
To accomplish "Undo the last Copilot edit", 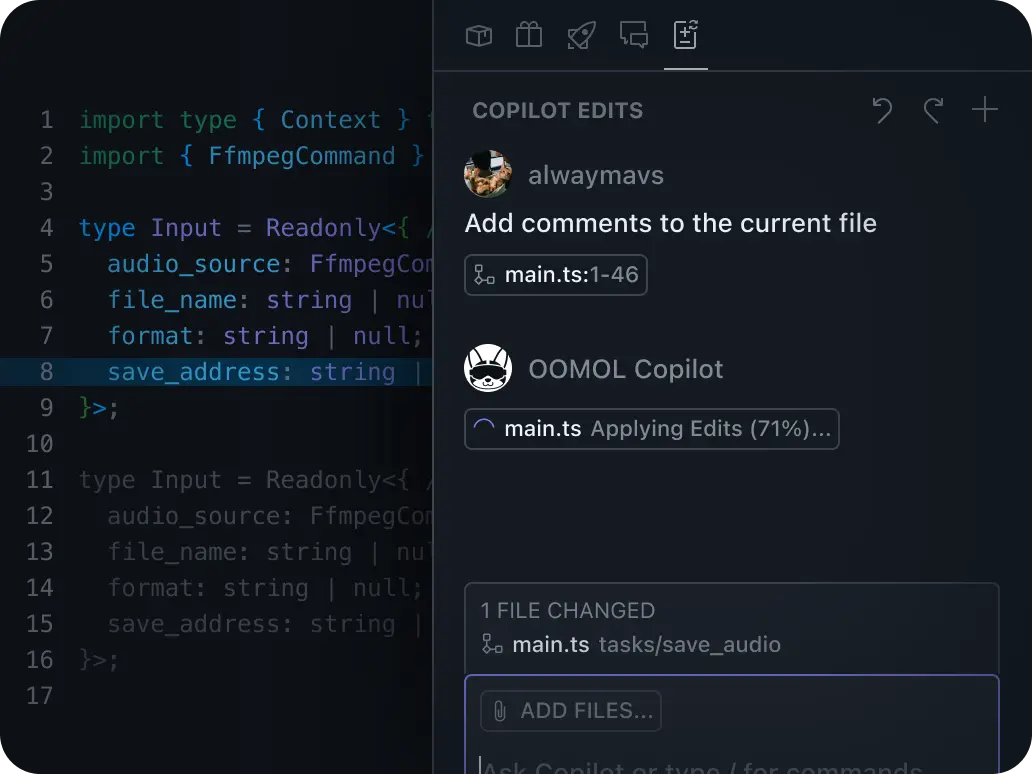I will (x=883, y=111).
